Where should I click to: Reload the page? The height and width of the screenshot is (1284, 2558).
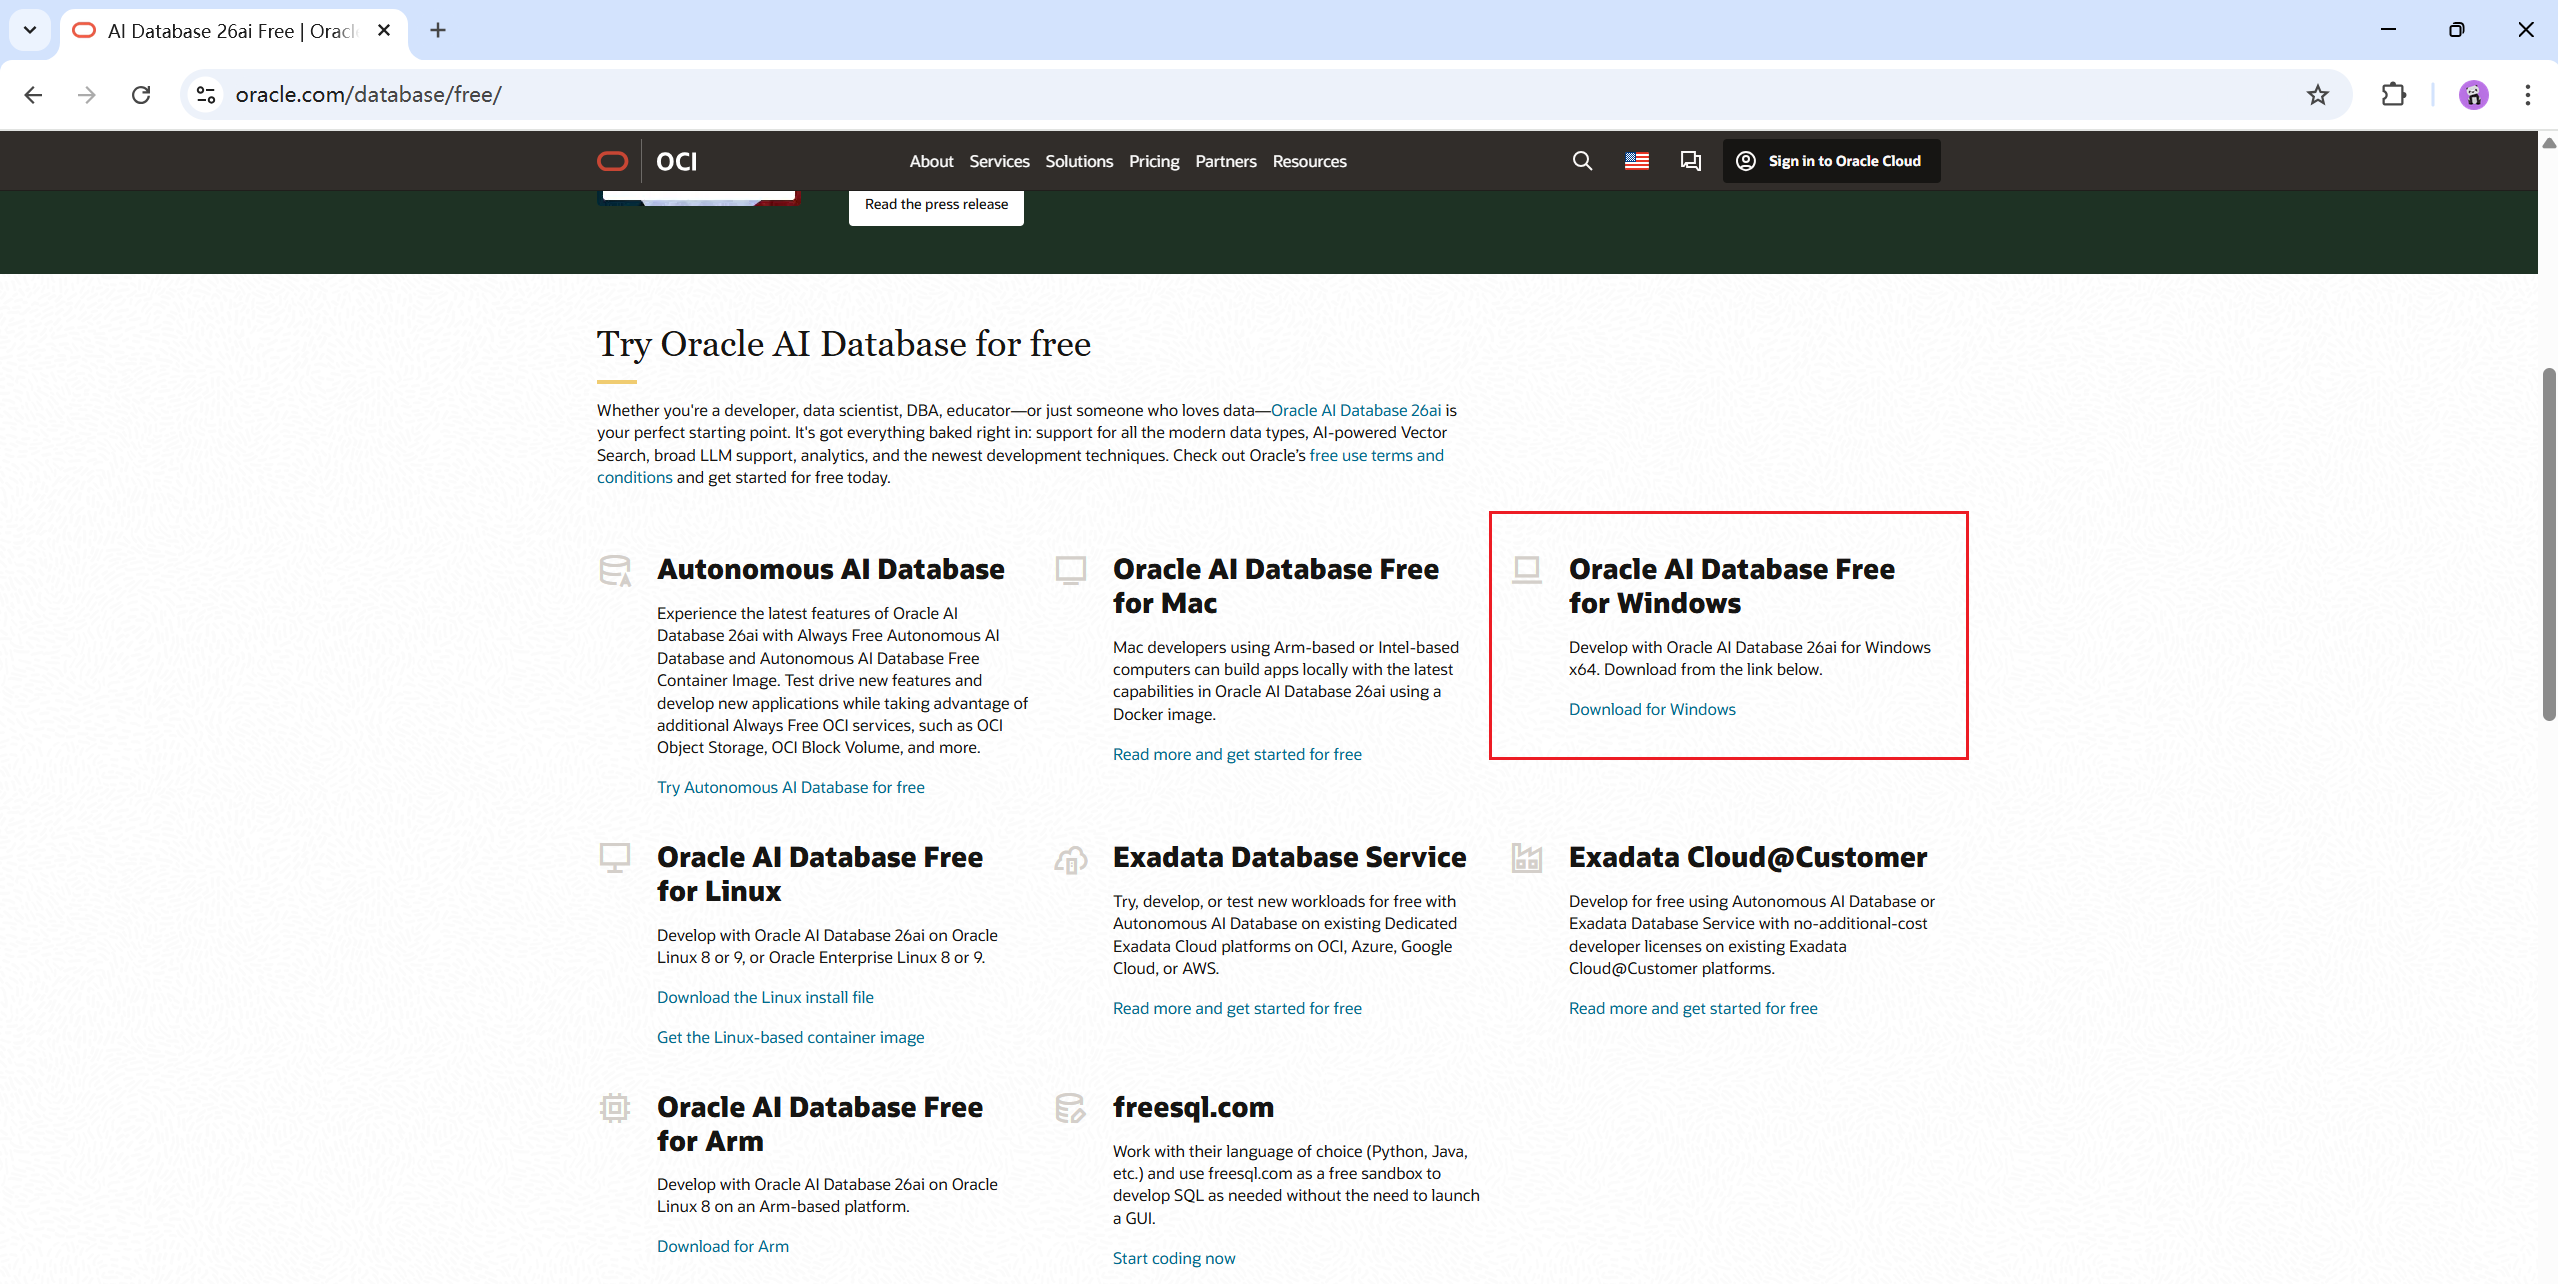point(141,95)
